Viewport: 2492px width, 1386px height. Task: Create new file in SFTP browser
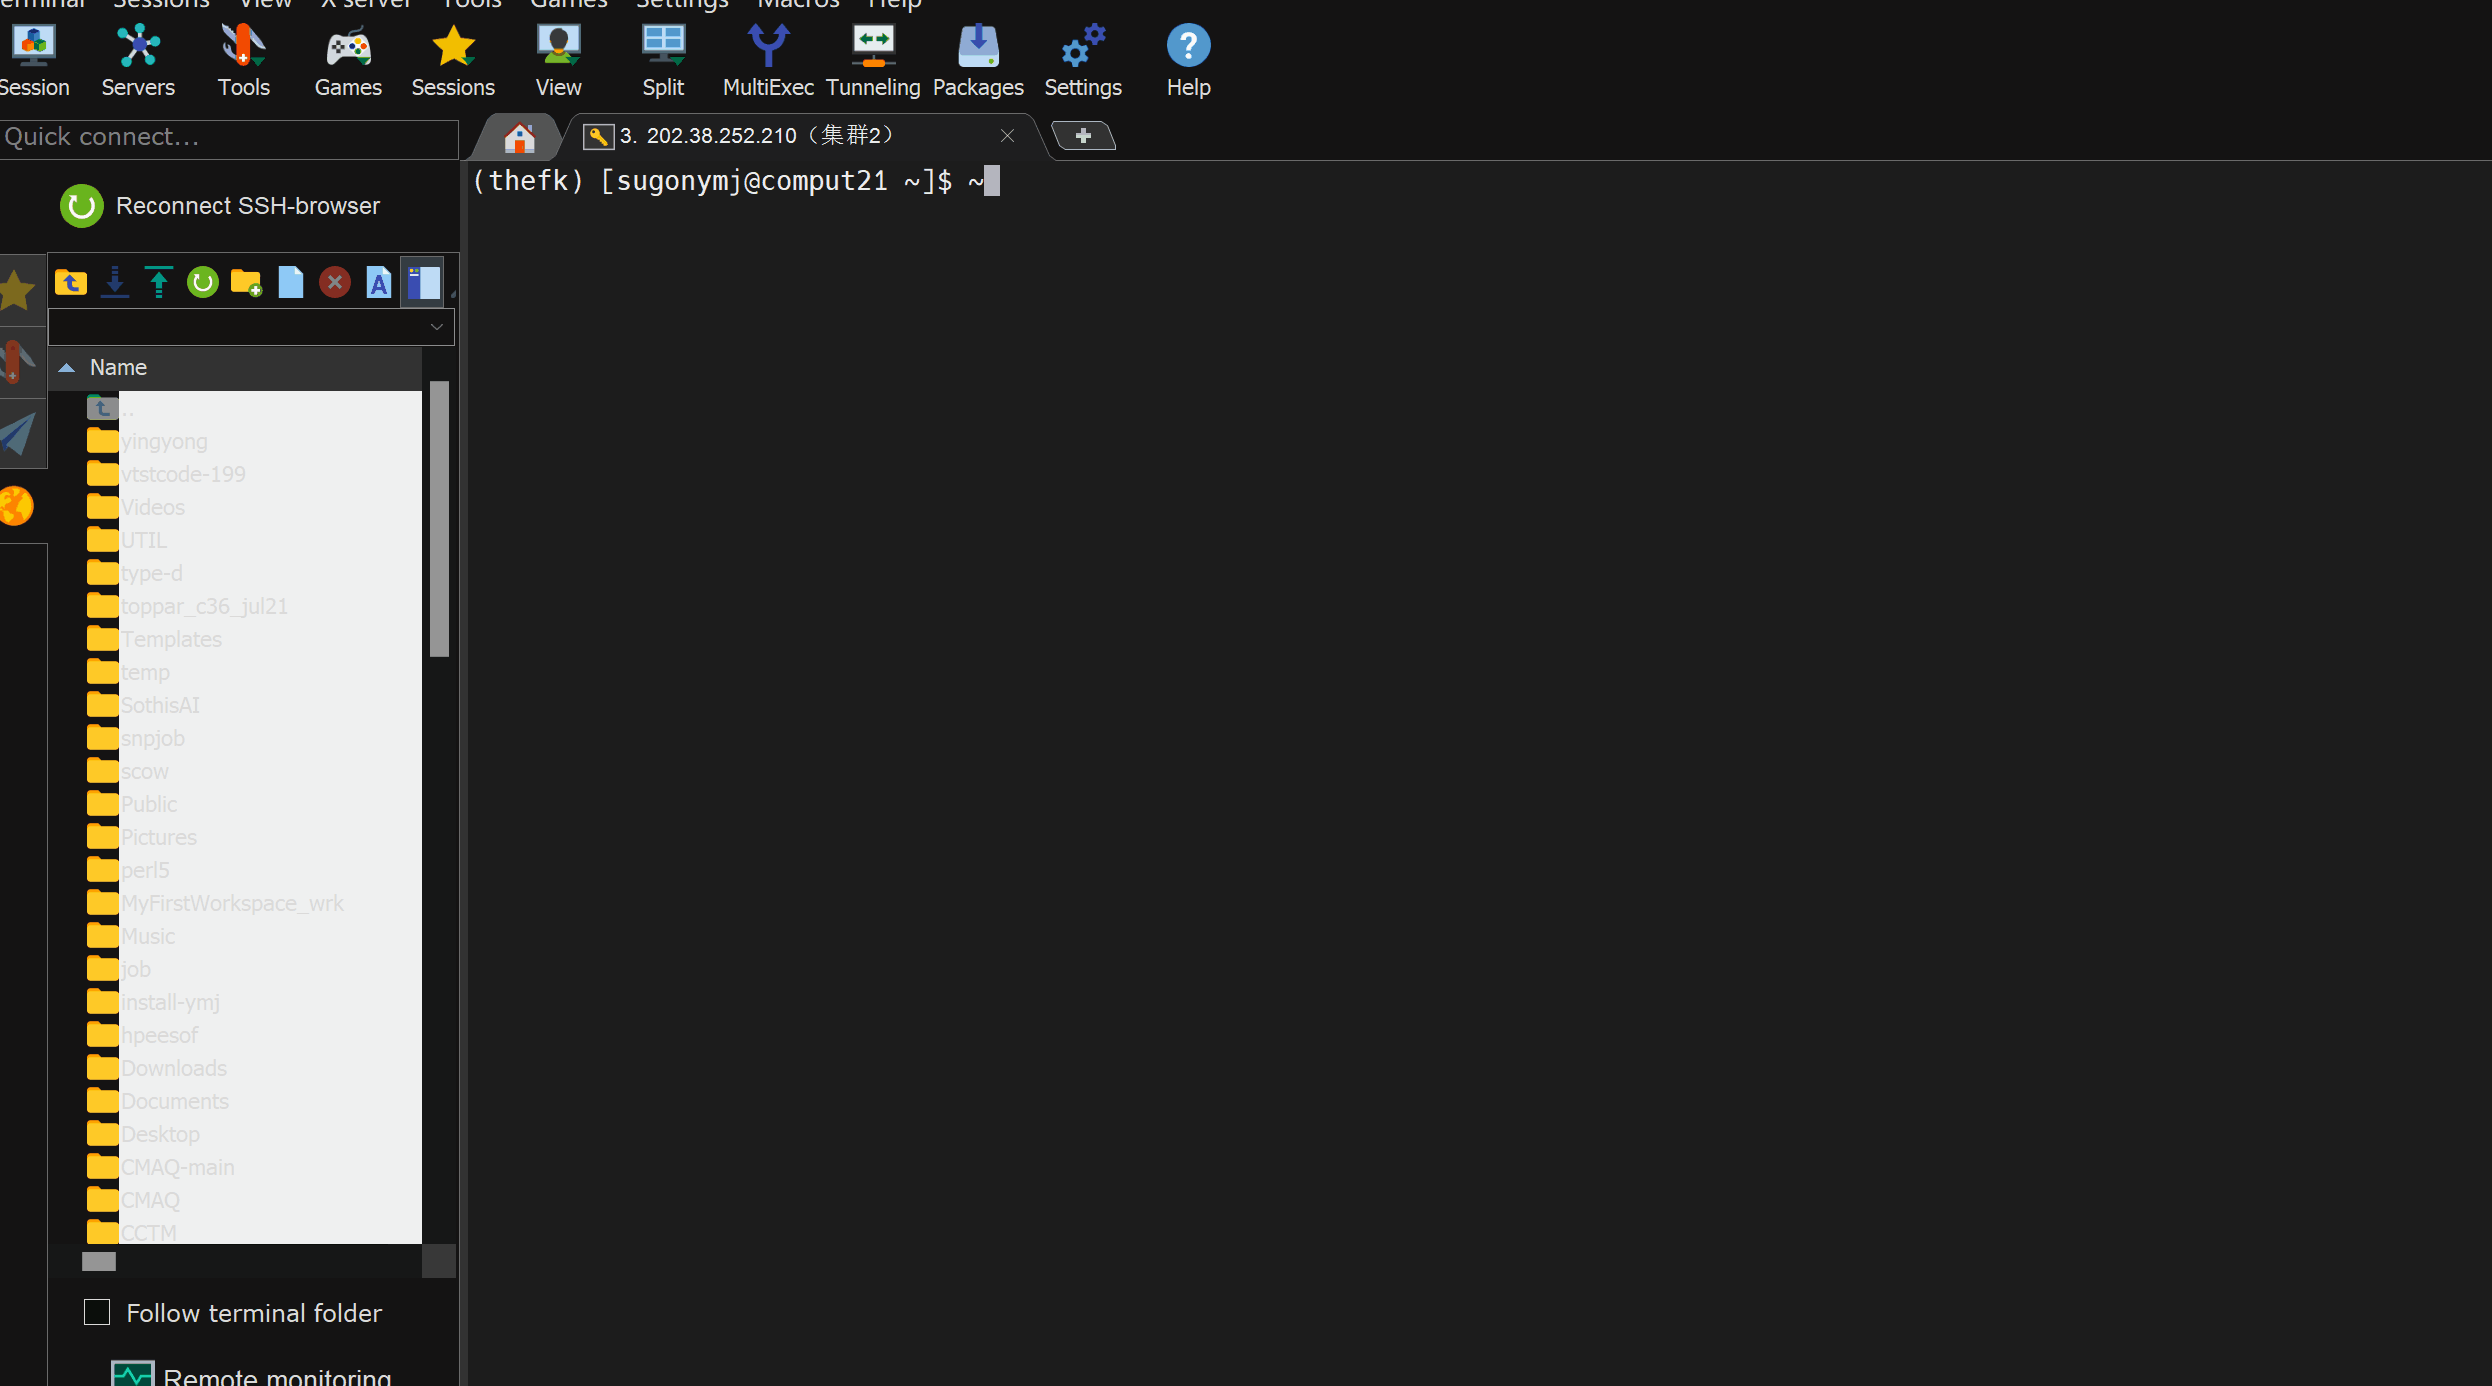click(291, 283)
